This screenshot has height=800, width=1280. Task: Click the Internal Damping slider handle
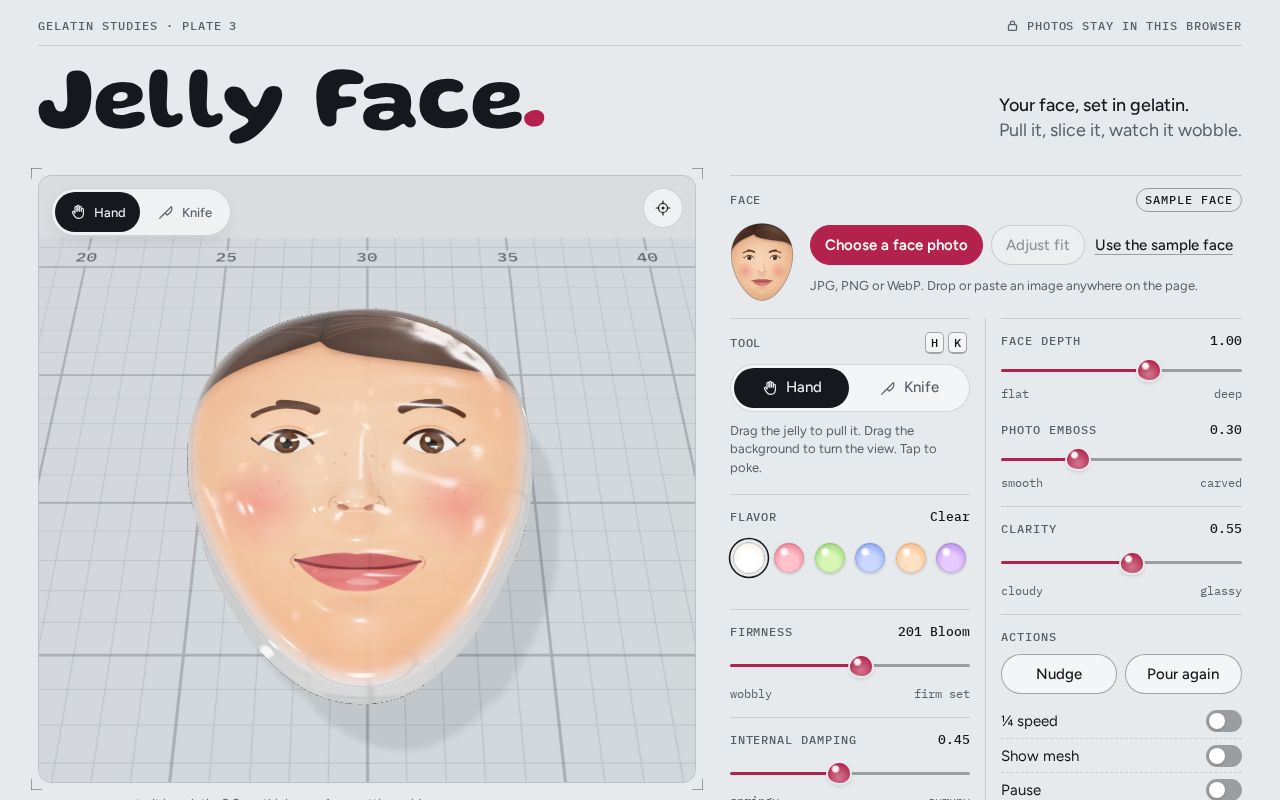click(x=839, y=773)
